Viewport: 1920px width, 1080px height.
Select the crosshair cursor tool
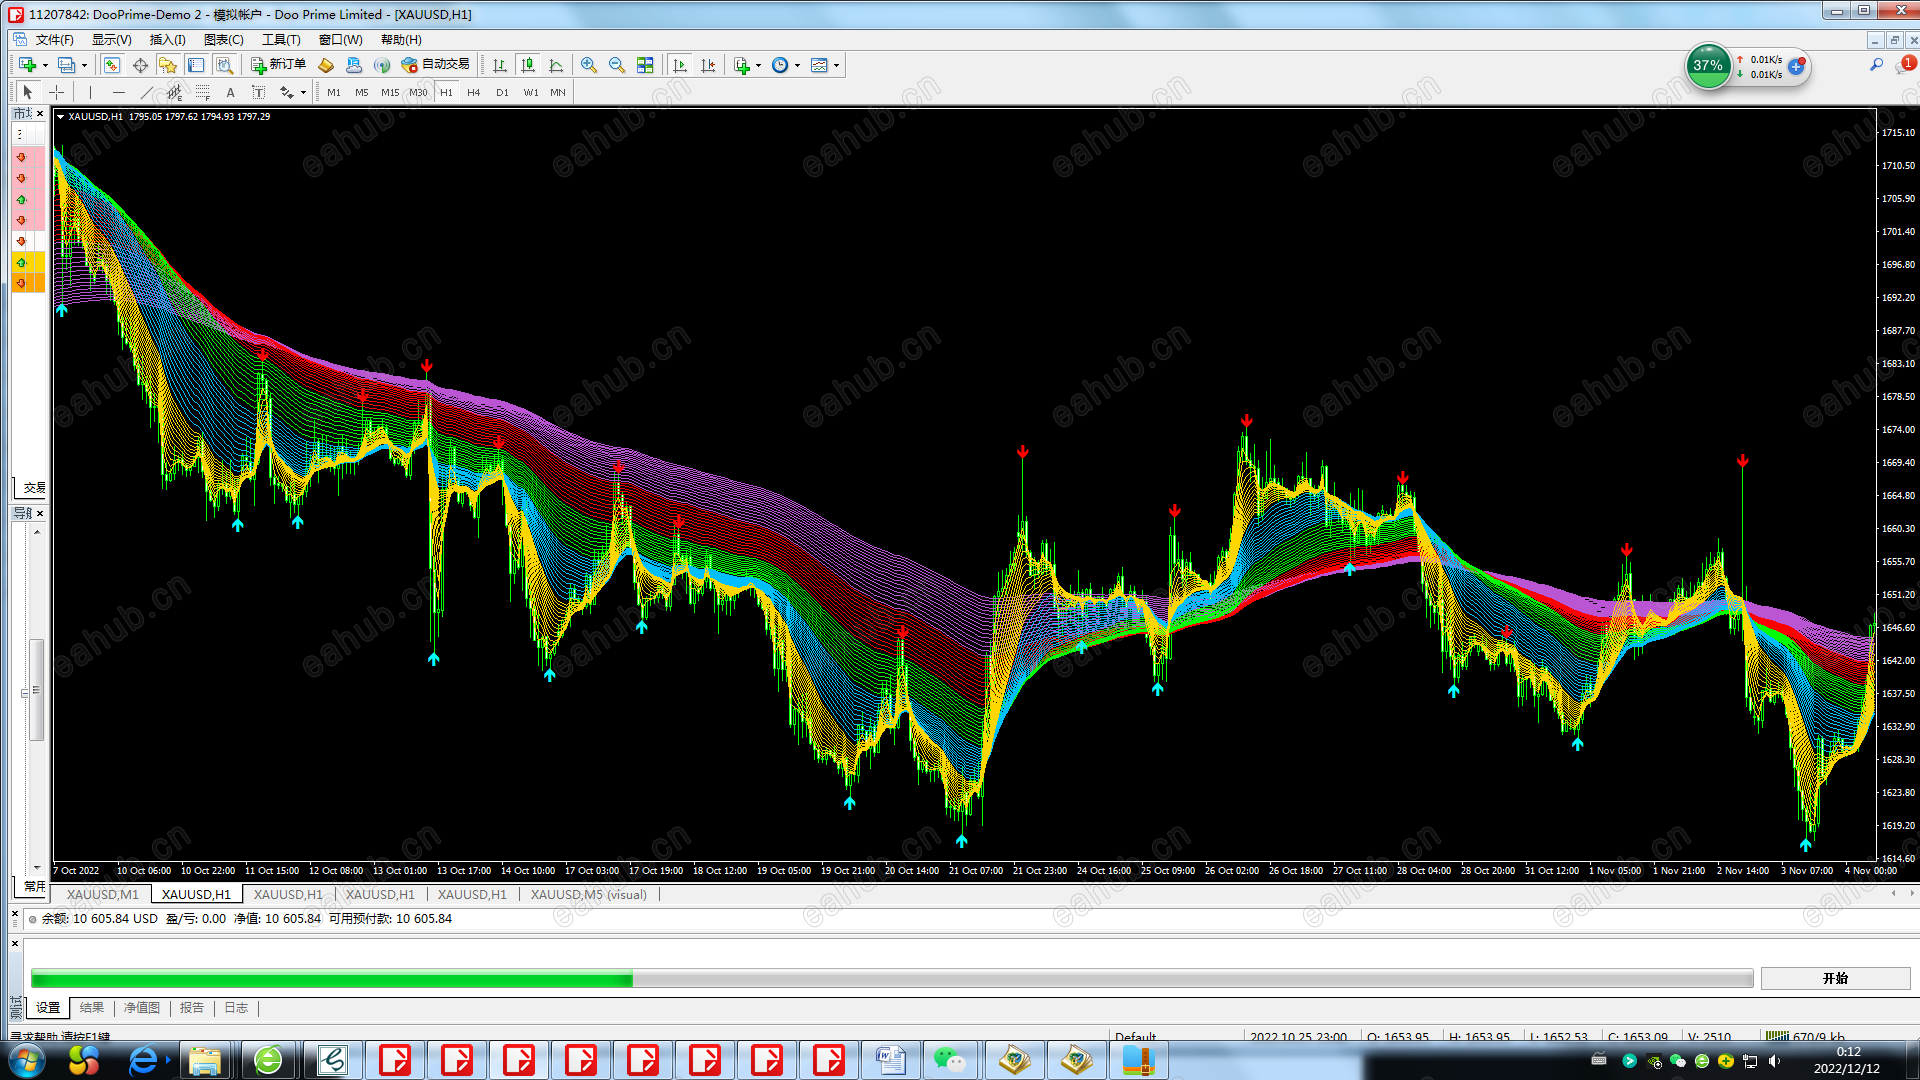tap(57, 92)
